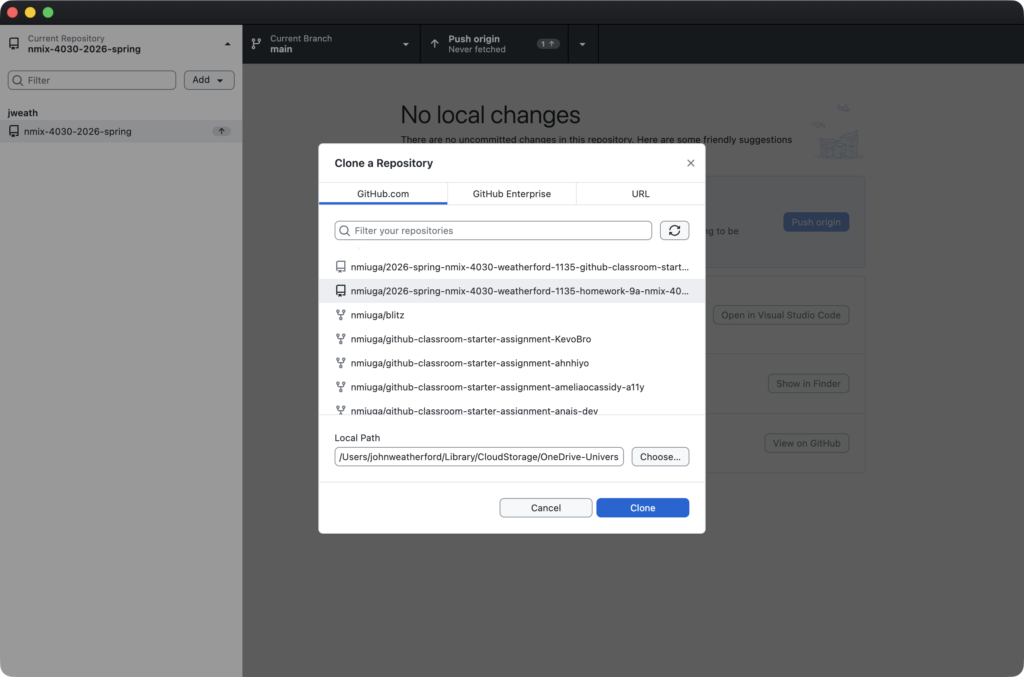Click the repo icon beside the highlighted homework-9a repository

click(340, 291)
